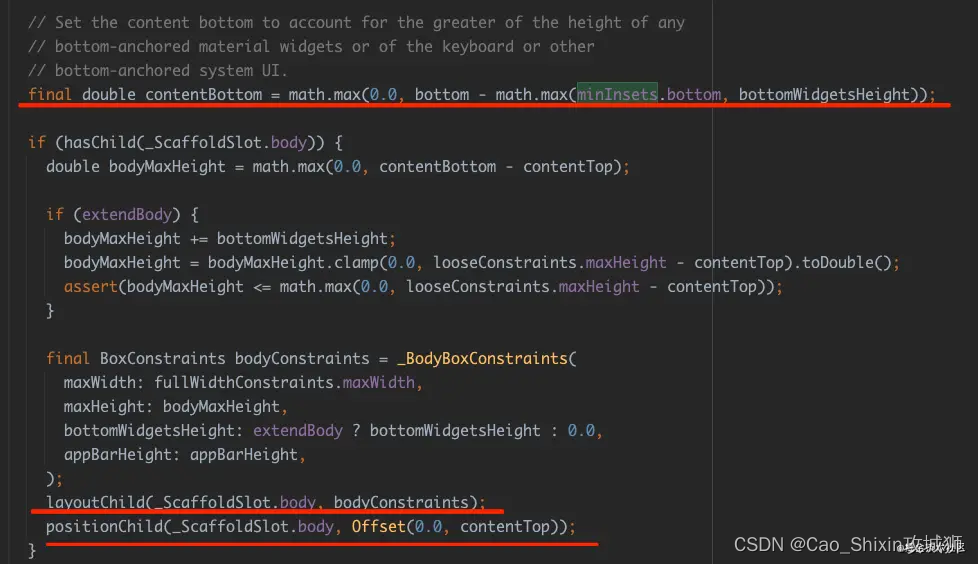The image size is (978, 564).
Task: Click the bottomWidgetsHeight: named parameter label
Action: coord(153,430)
